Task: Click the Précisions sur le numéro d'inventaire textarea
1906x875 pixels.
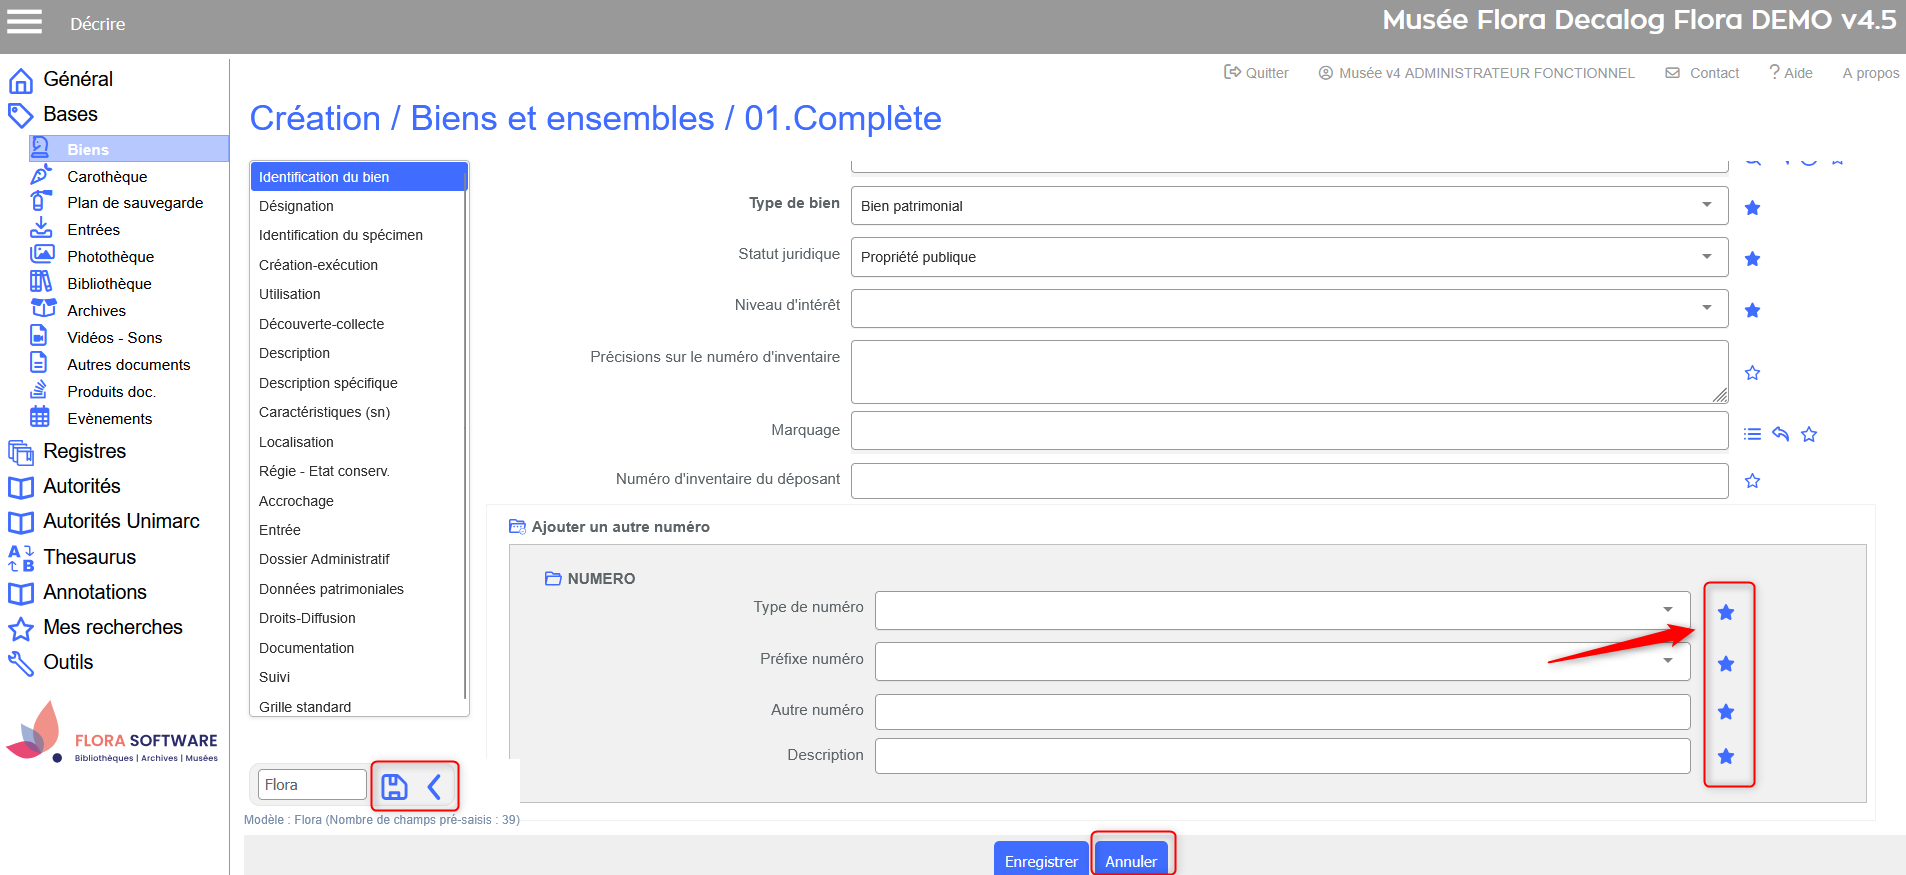Action: click(x=1290, y=372)
